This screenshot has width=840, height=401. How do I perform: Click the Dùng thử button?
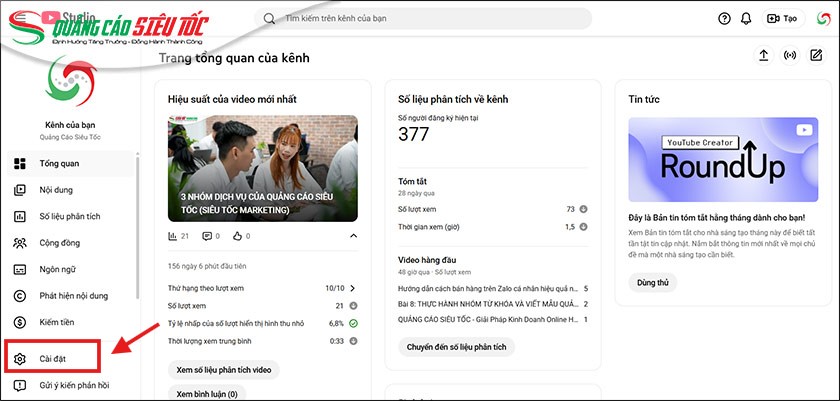tap(653, 283)
